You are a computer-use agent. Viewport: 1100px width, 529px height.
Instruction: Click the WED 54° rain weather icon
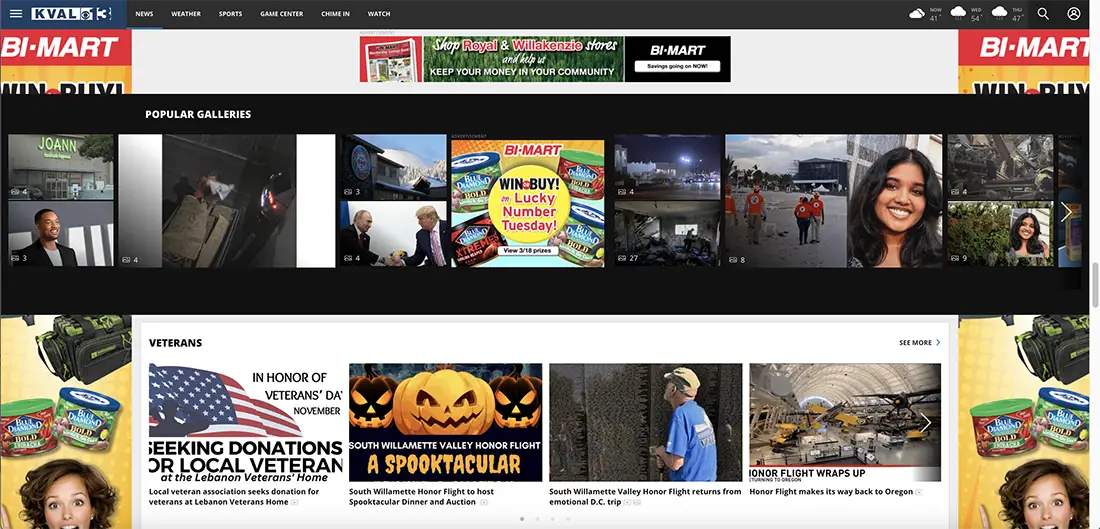[x=958, y=13]
